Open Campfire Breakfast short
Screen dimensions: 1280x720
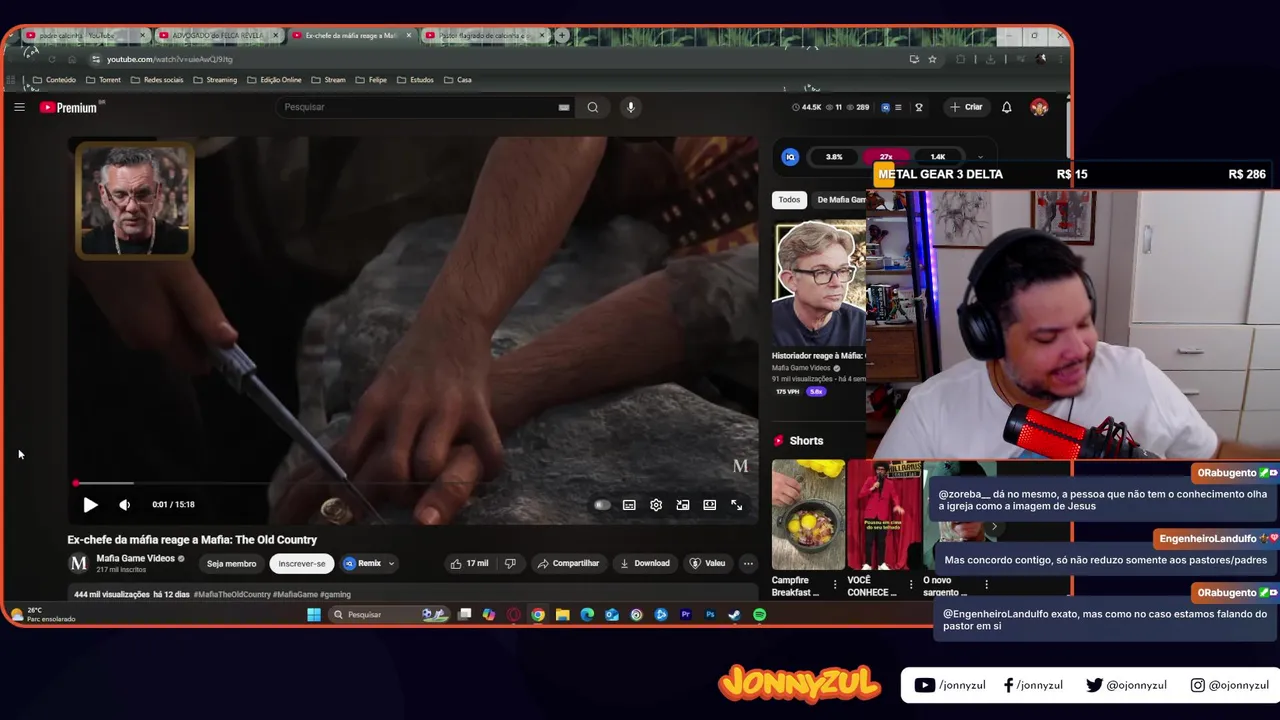point(808,514)
